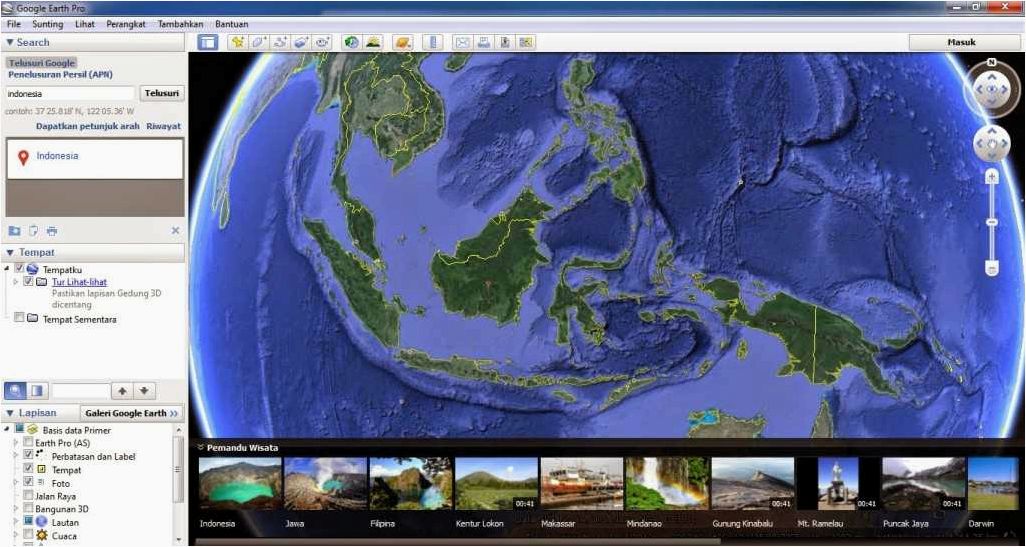Click the copy to clipboard icon under search results
This screenshot has width=1026, height=547.
pos(33,231)
